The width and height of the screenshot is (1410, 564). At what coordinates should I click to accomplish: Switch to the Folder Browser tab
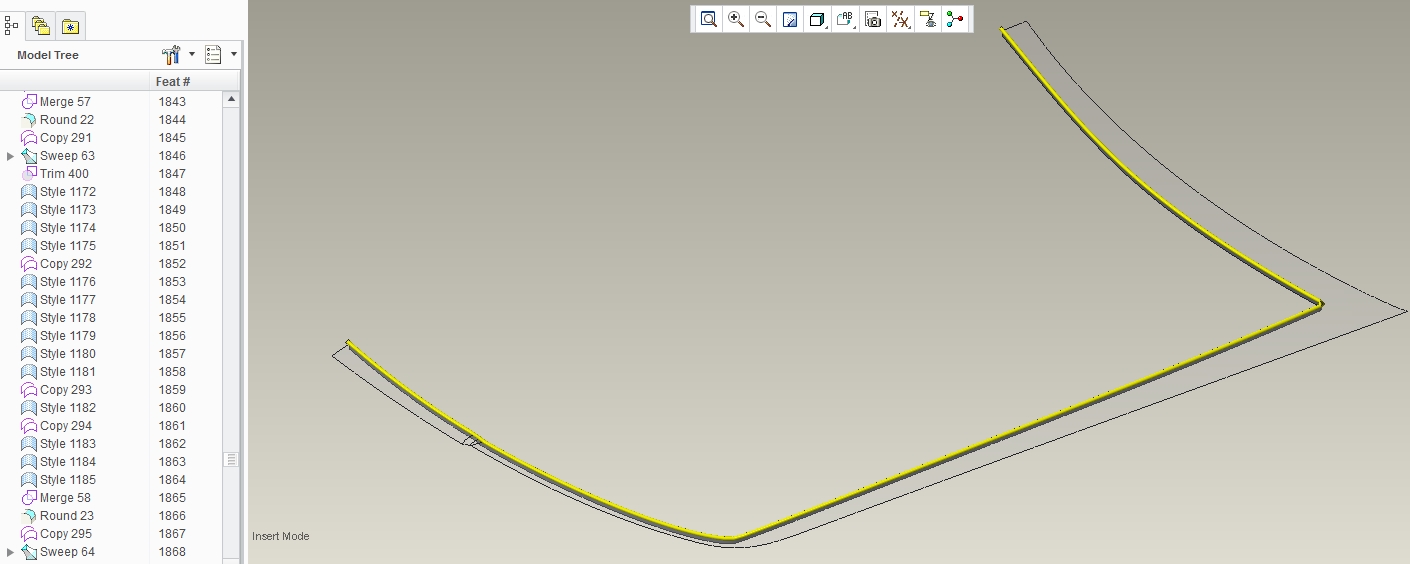pyautogui.click(x=40, y=26)
